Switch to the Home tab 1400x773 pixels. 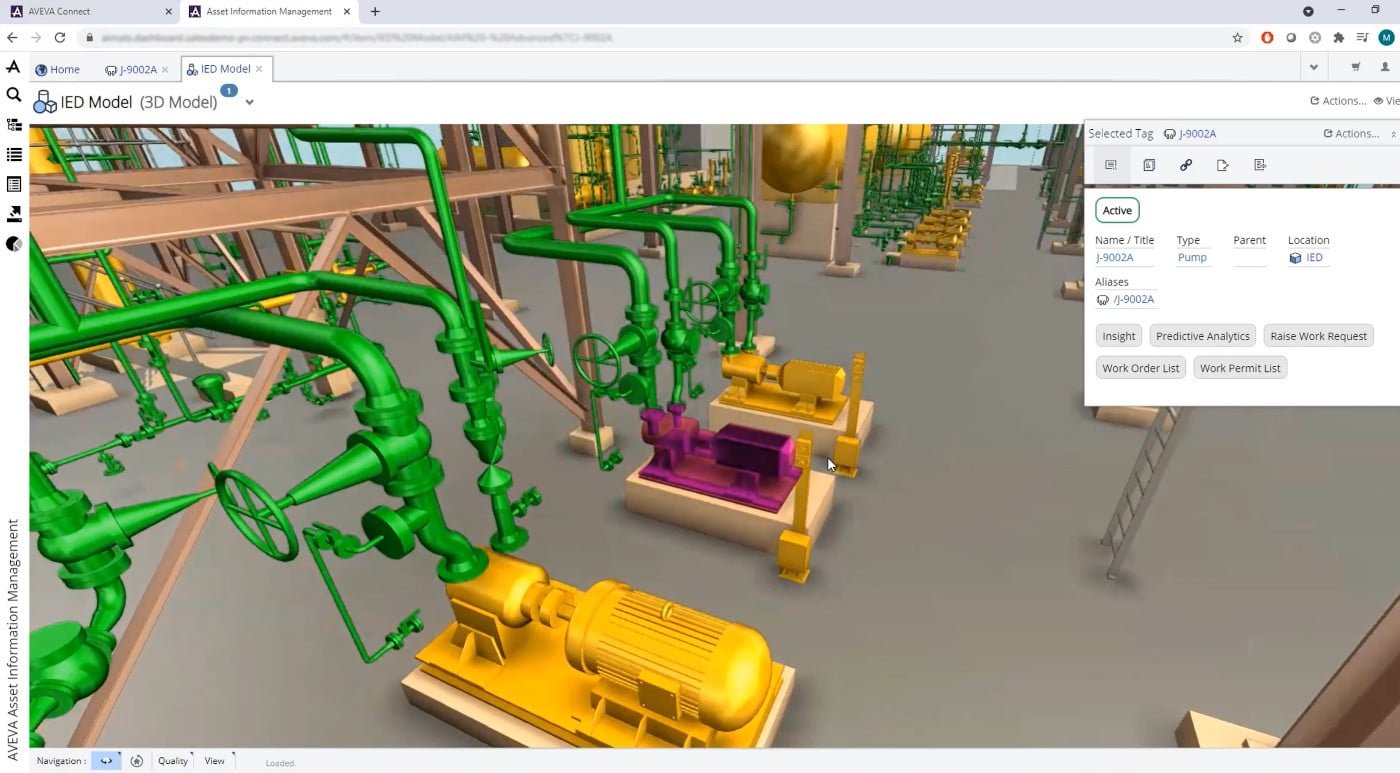(57, 69)
